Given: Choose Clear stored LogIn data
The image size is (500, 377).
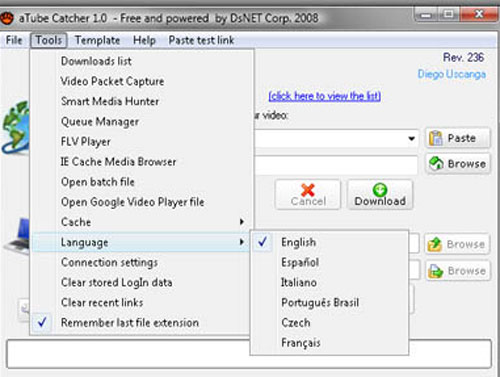Looking at the screenshot, I should click(x=141, y=282).
